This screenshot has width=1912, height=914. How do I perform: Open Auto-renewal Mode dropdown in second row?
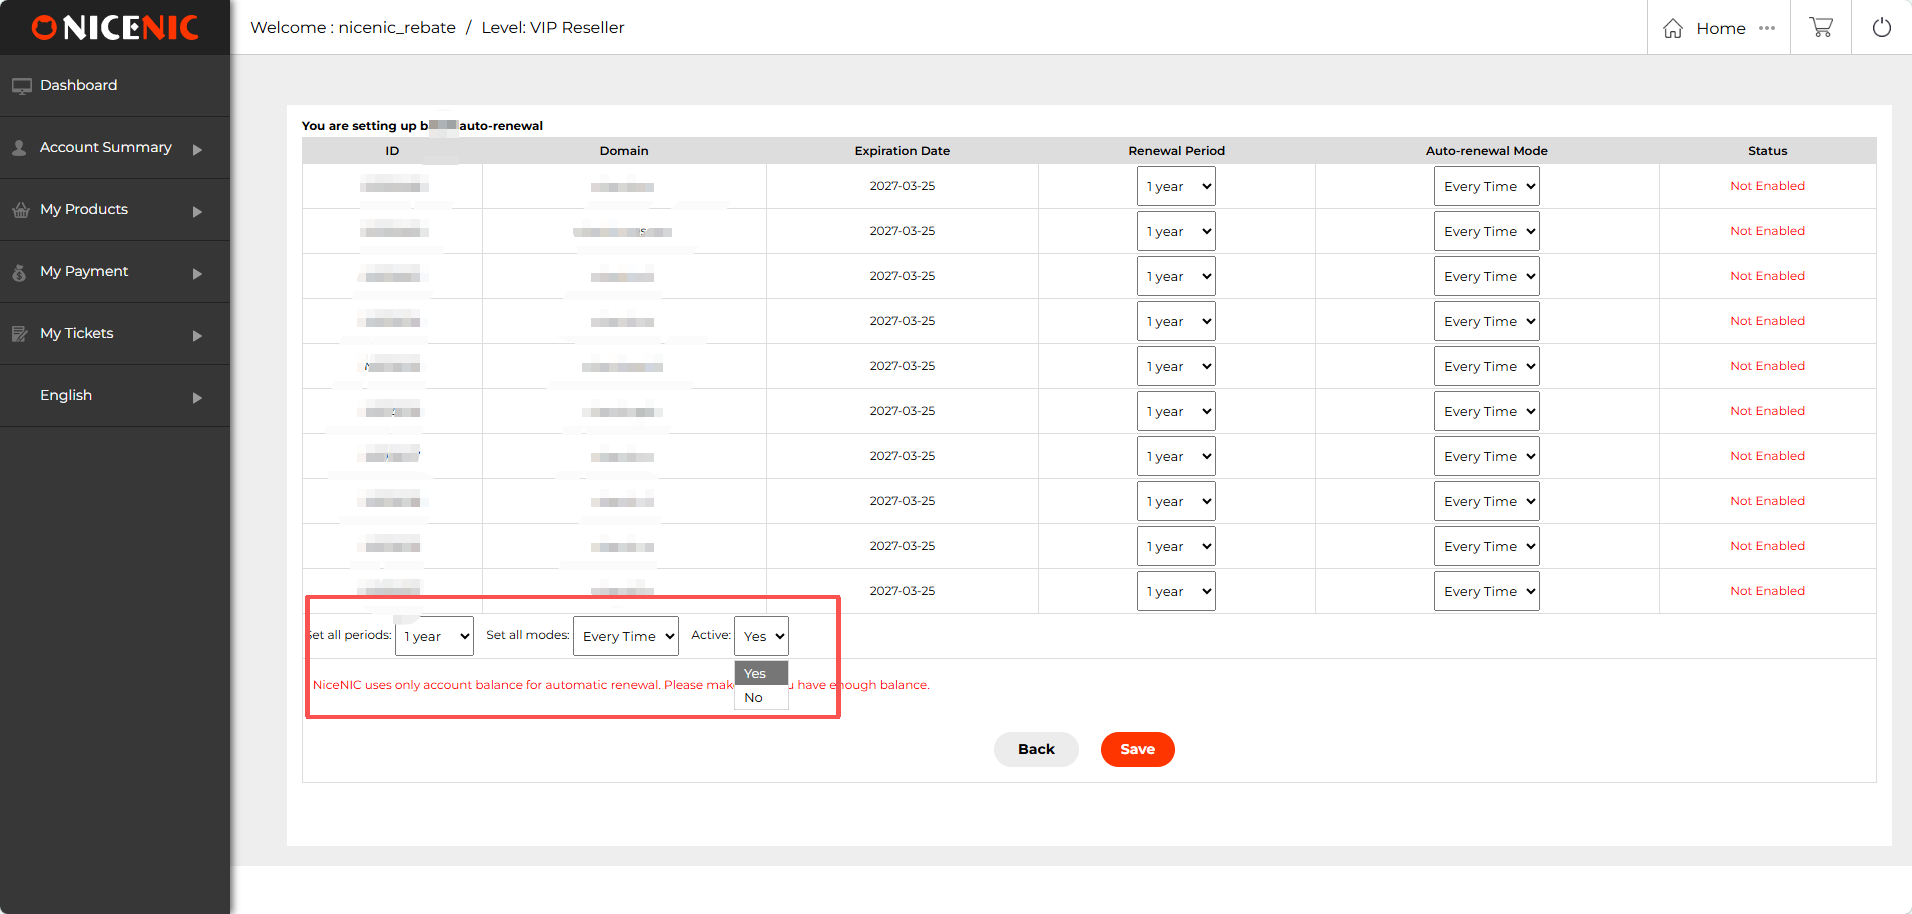tap(1486, 231)
